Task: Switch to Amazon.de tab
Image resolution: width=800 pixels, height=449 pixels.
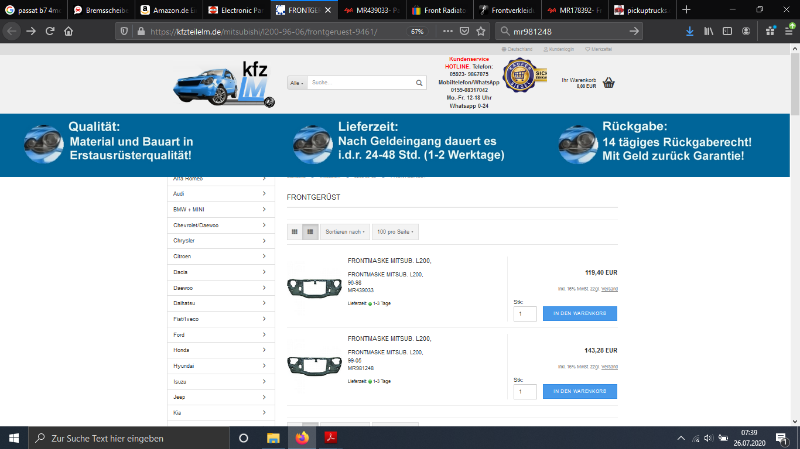Action: point(168,10)
